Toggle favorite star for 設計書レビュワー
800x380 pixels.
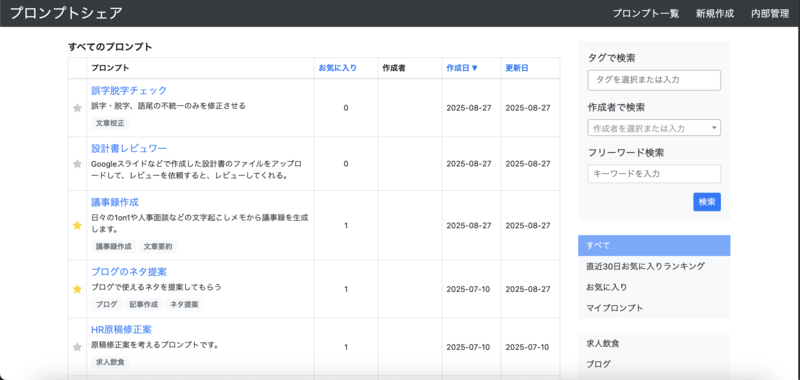77,164
